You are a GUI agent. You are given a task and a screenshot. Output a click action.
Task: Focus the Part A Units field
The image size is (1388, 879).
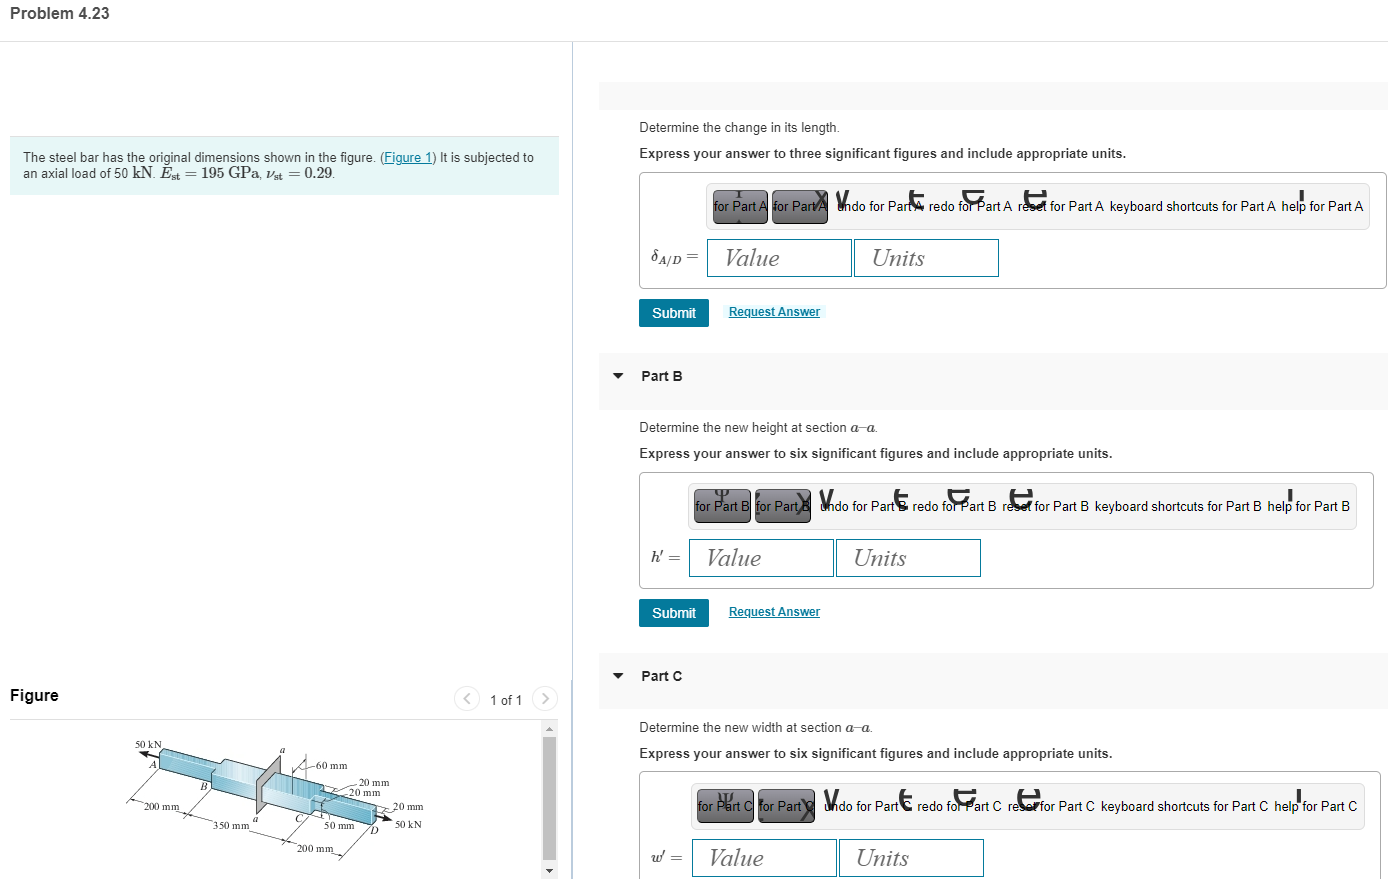click(x=926, y=258)
